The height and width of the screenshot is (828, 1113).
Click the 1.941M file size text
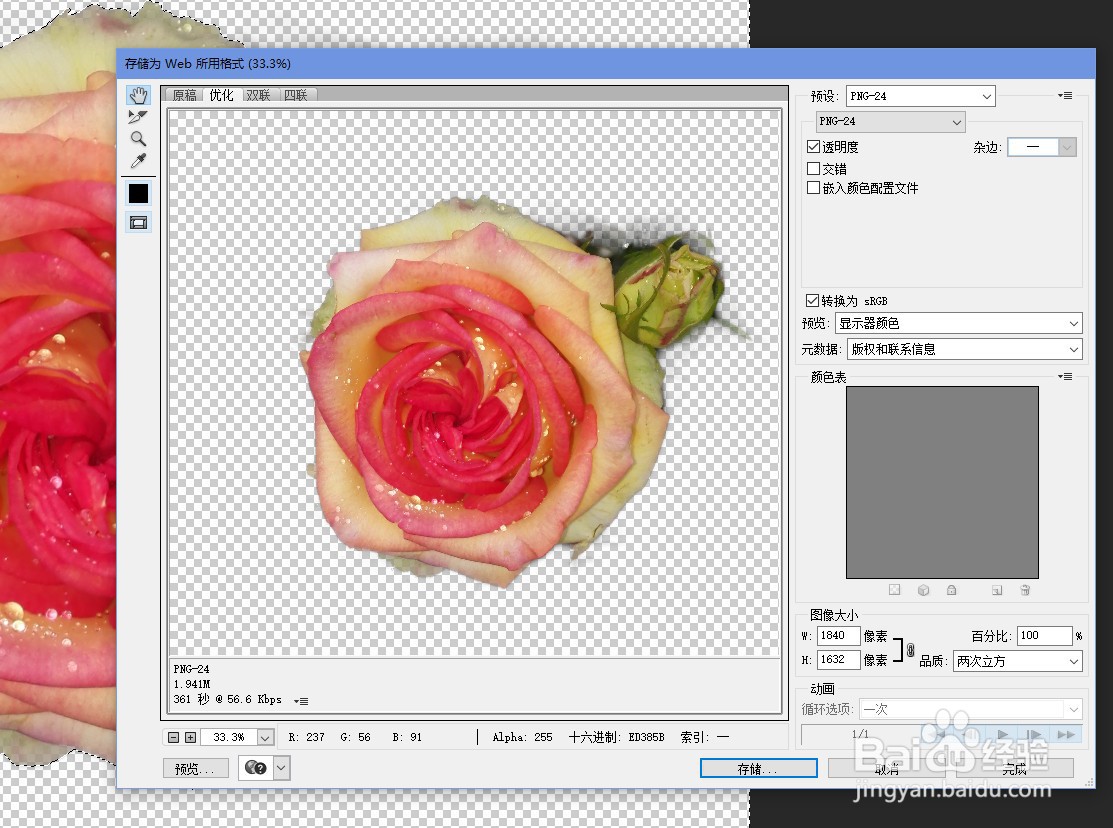click(192, 684)
